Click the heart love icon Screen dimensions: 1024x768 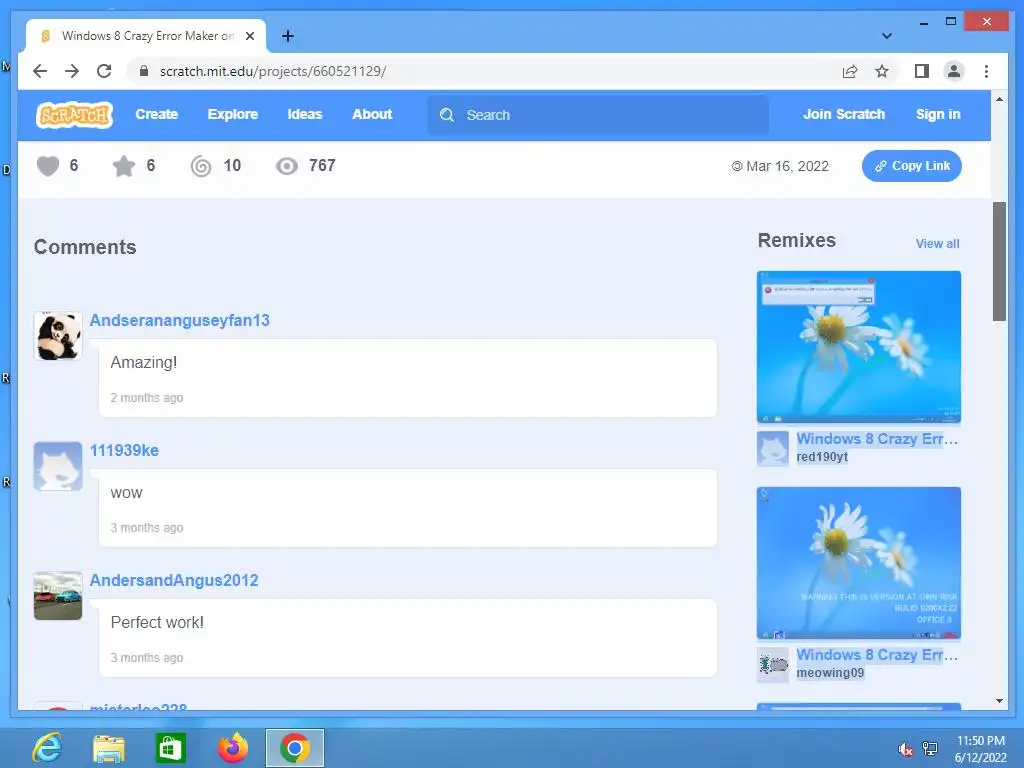pos(48,166)
